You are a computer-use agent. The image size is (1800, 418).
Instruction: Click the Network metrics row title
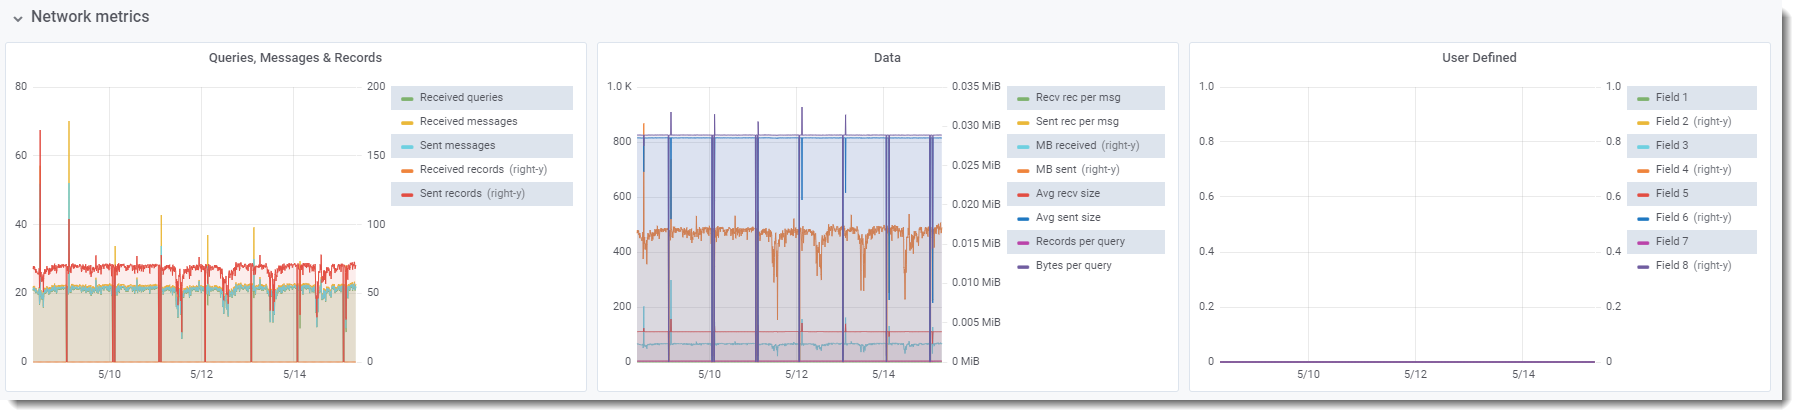(90, 17)
